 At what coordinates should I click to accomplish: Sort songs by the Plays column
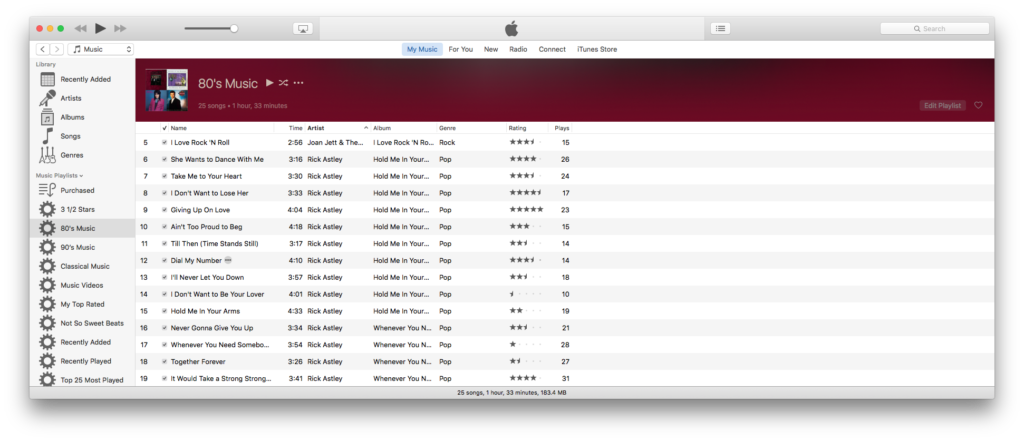560,128
